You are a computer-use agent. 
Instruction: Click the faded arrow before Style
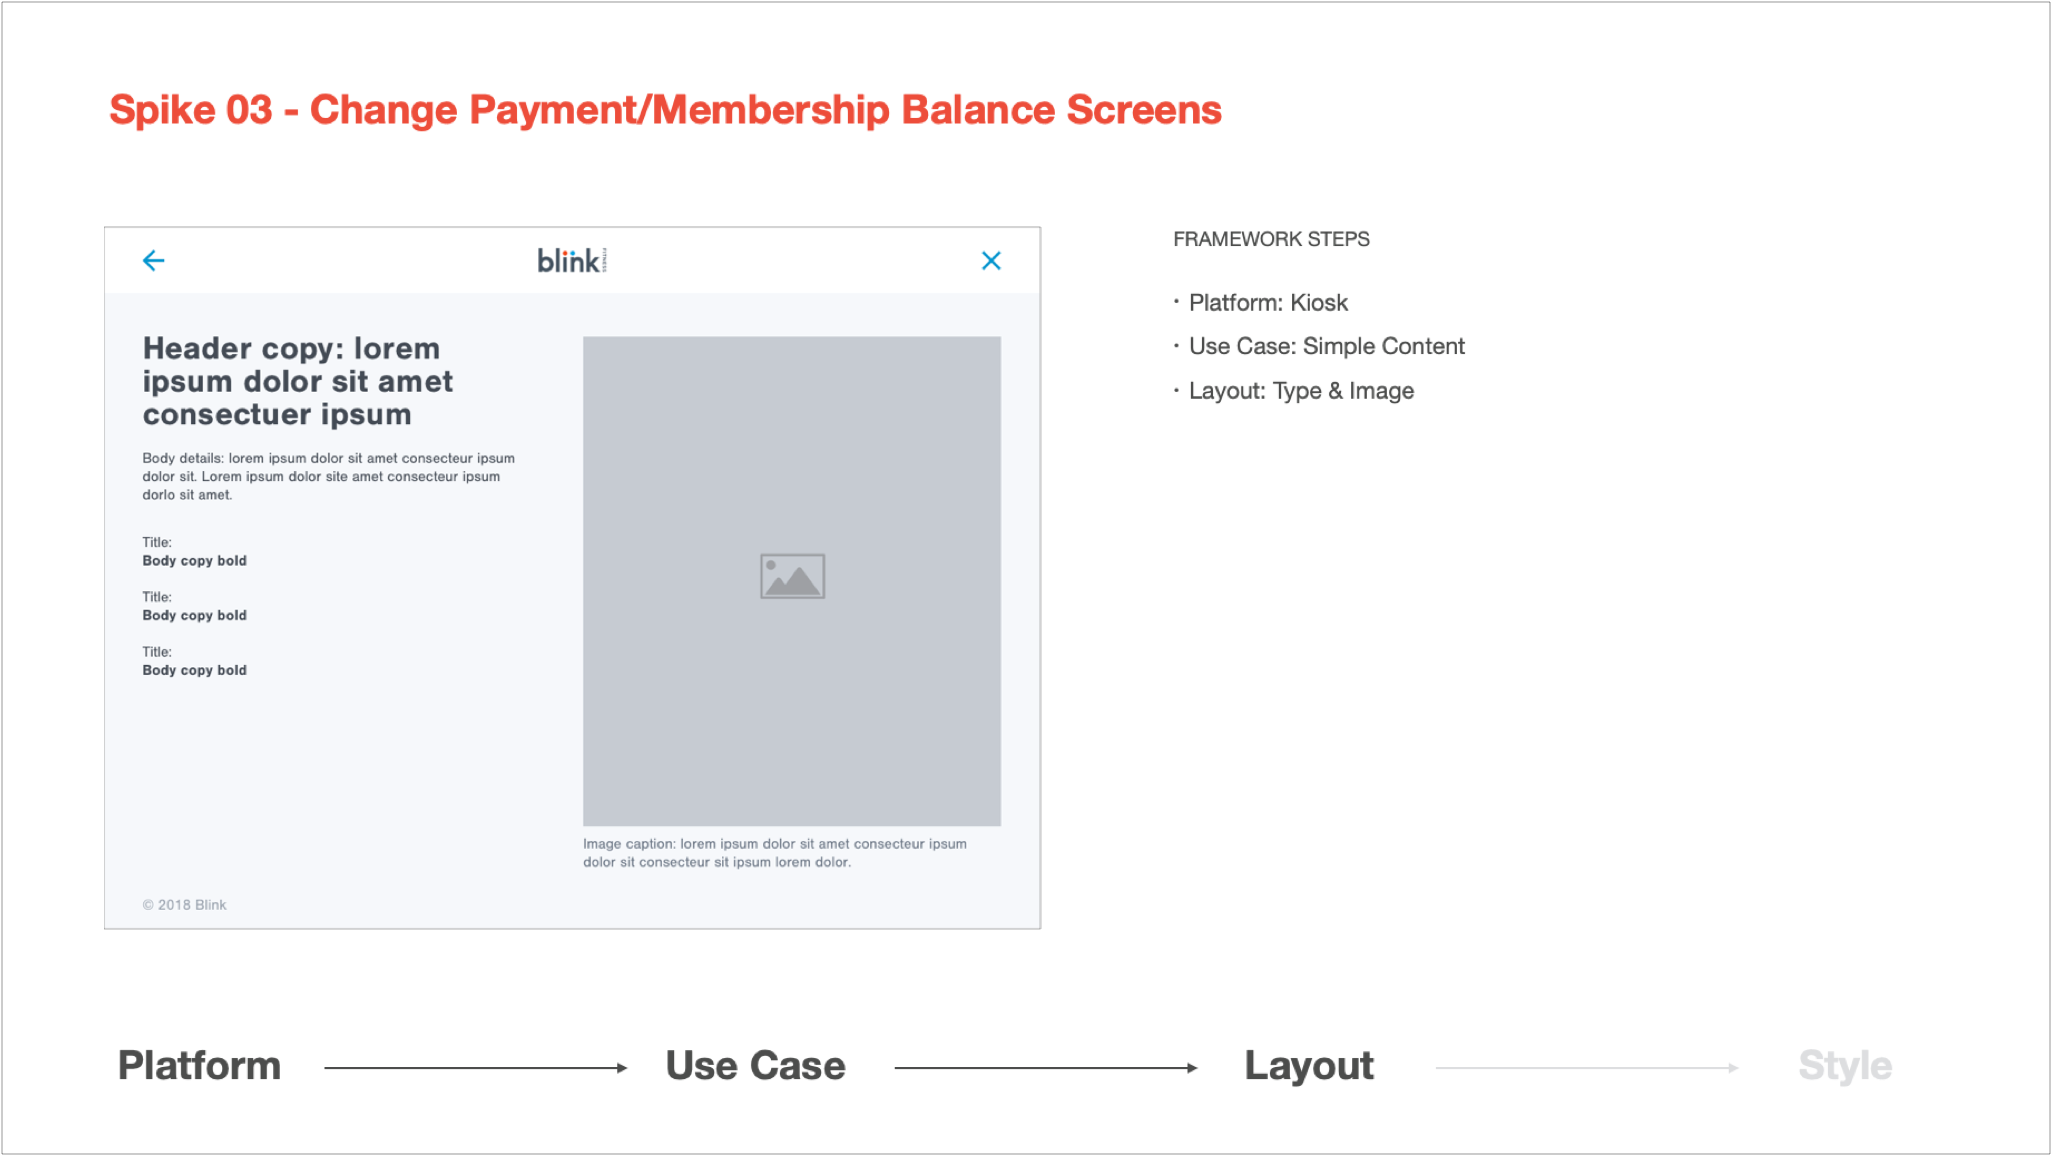[x=1586, y=1068]
